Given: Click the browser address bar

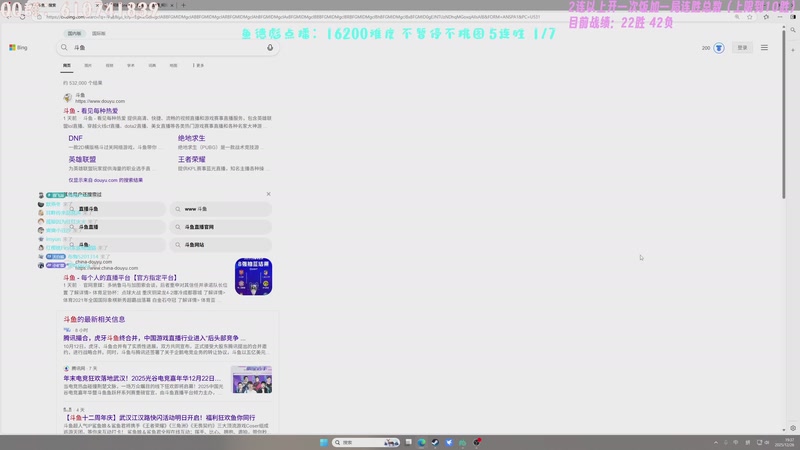Looking at the screenshot, I should point(383,17).
